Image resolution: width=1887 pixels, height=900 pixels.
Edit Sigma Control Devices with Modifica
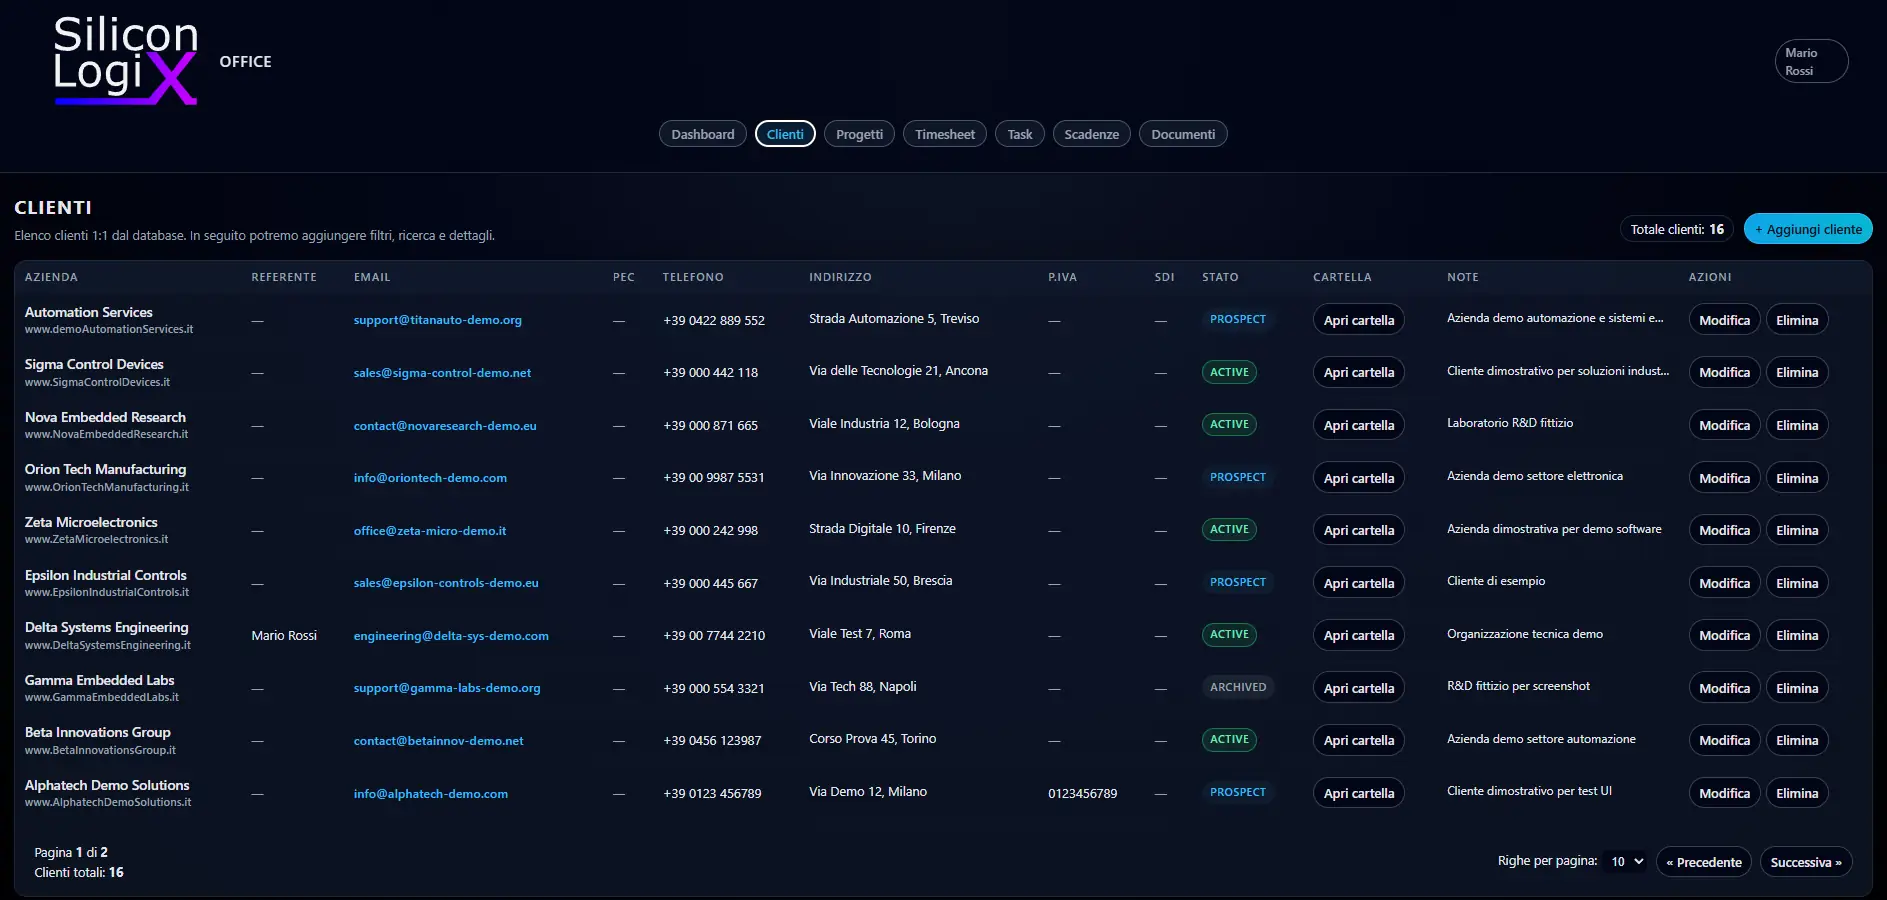tap(1724, 372)
